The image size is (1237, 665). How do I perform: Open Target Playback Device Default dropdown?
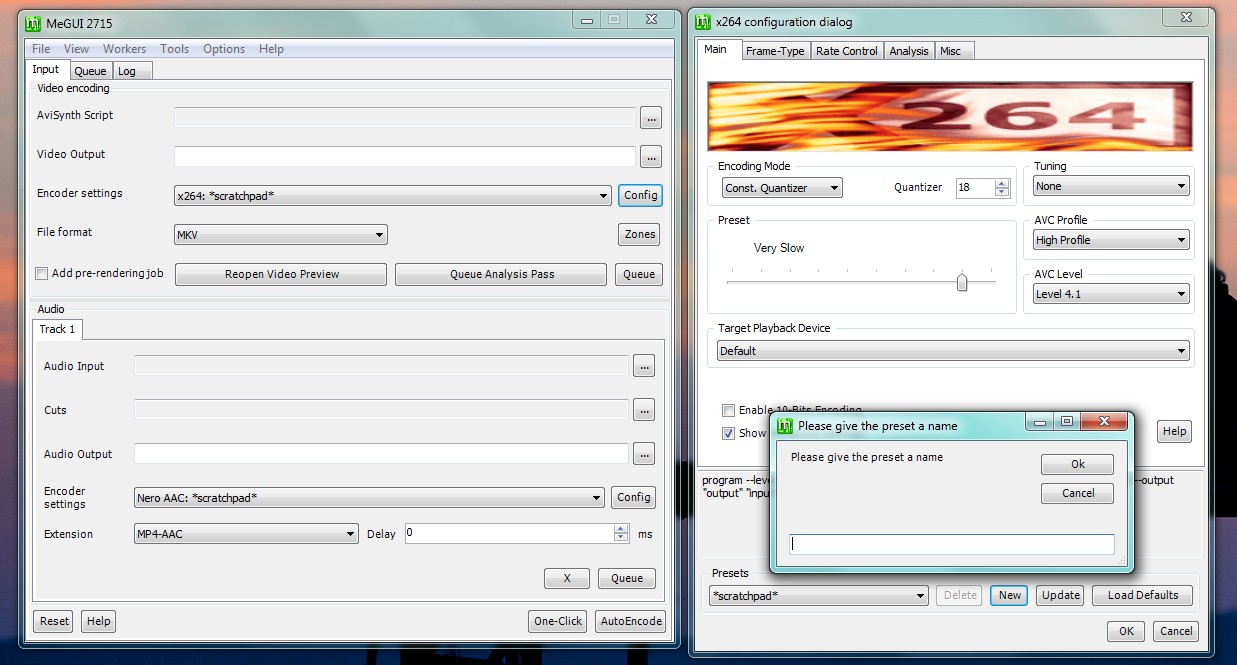[953, 351]
